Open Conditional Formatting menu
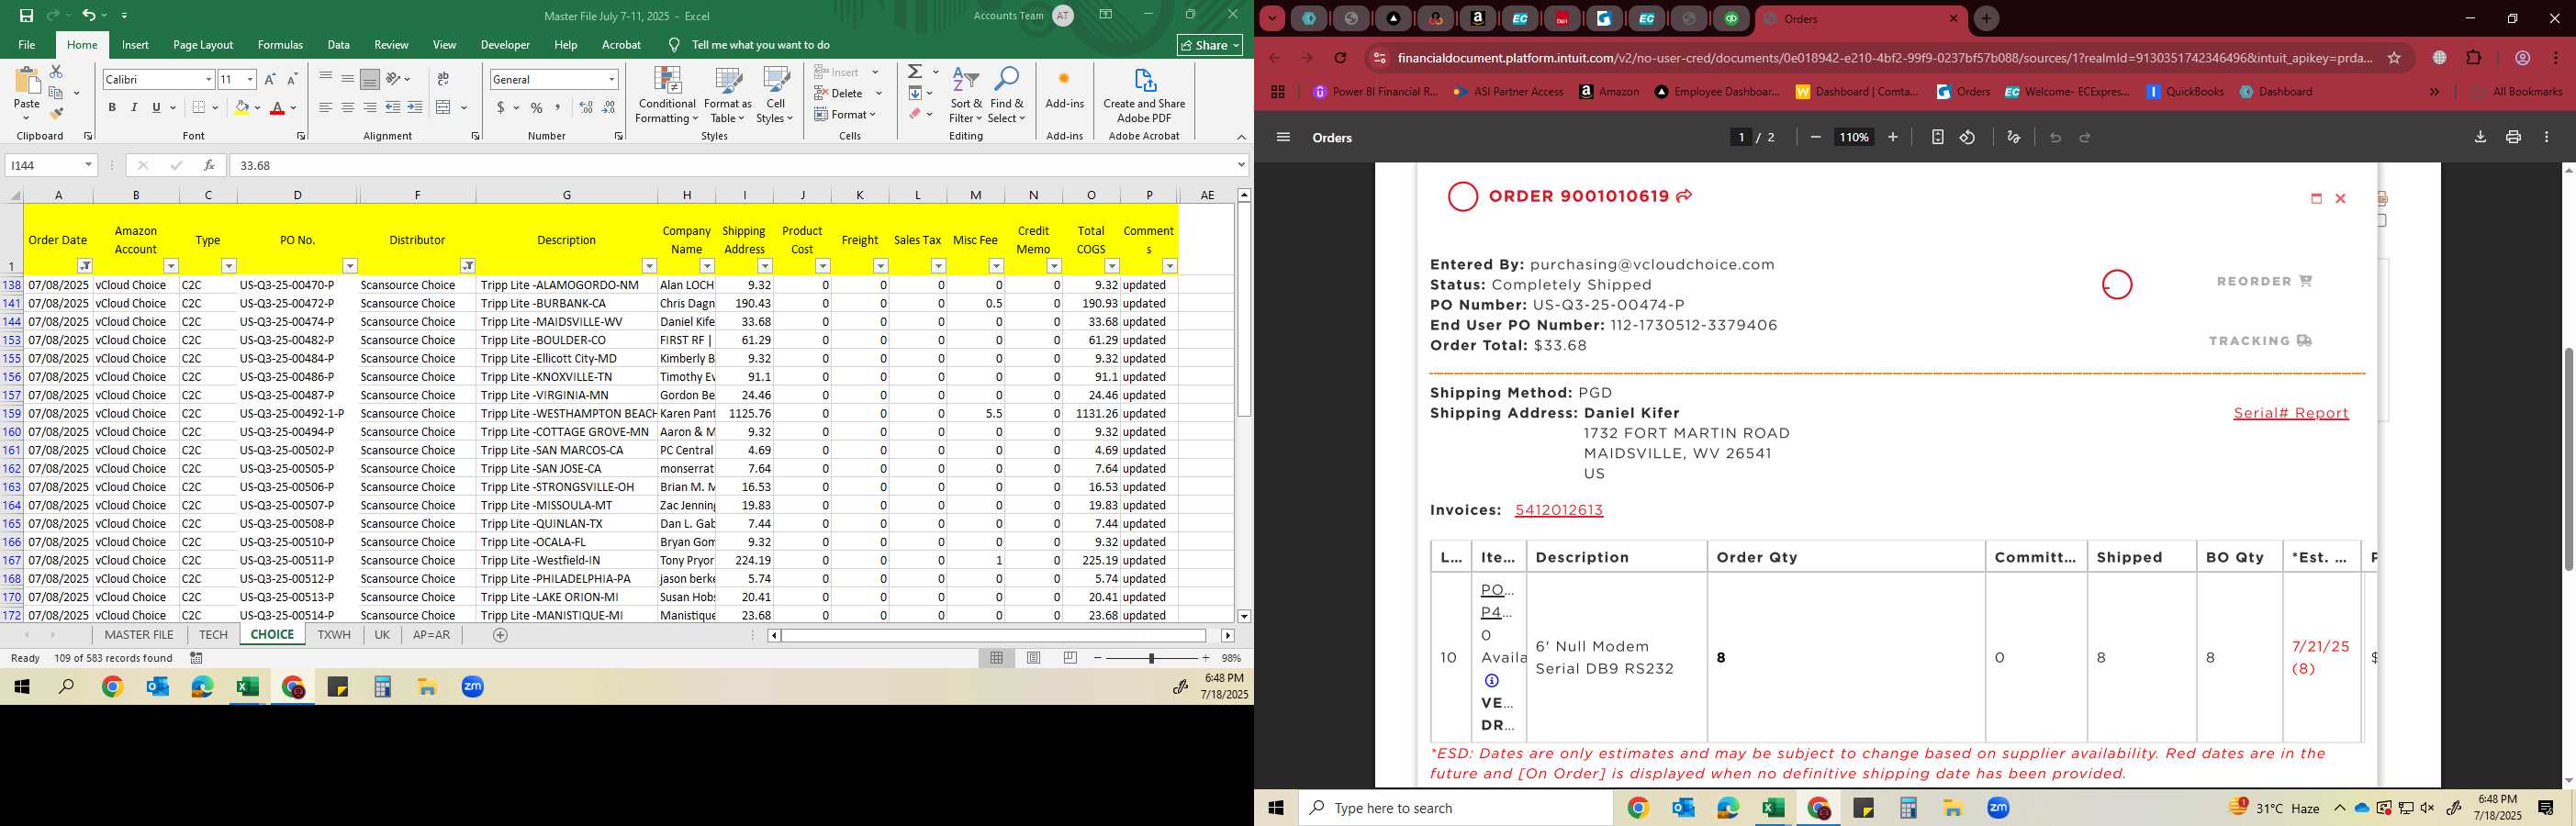Viewport: 2576px width, 826px height. click(667, 96)
